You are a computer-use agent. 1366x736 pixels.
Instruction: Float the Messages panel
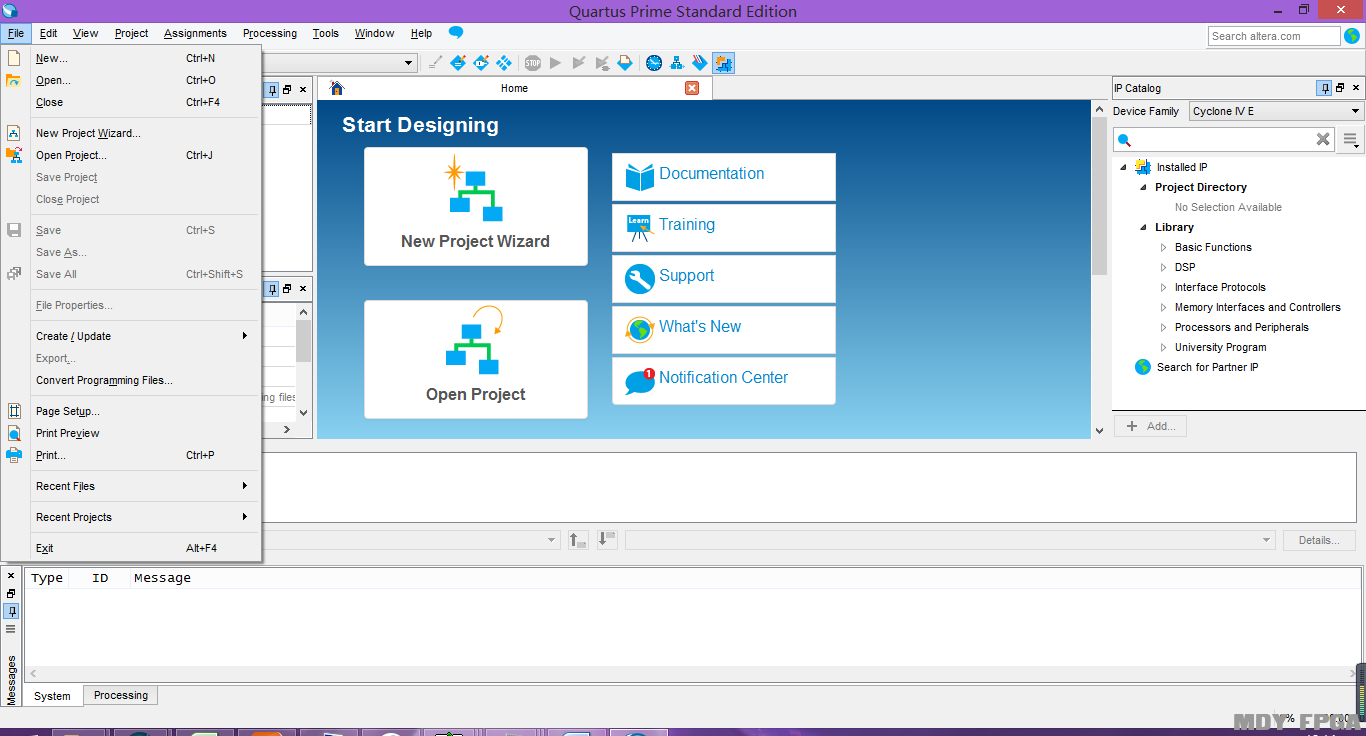tap(11, 594)
